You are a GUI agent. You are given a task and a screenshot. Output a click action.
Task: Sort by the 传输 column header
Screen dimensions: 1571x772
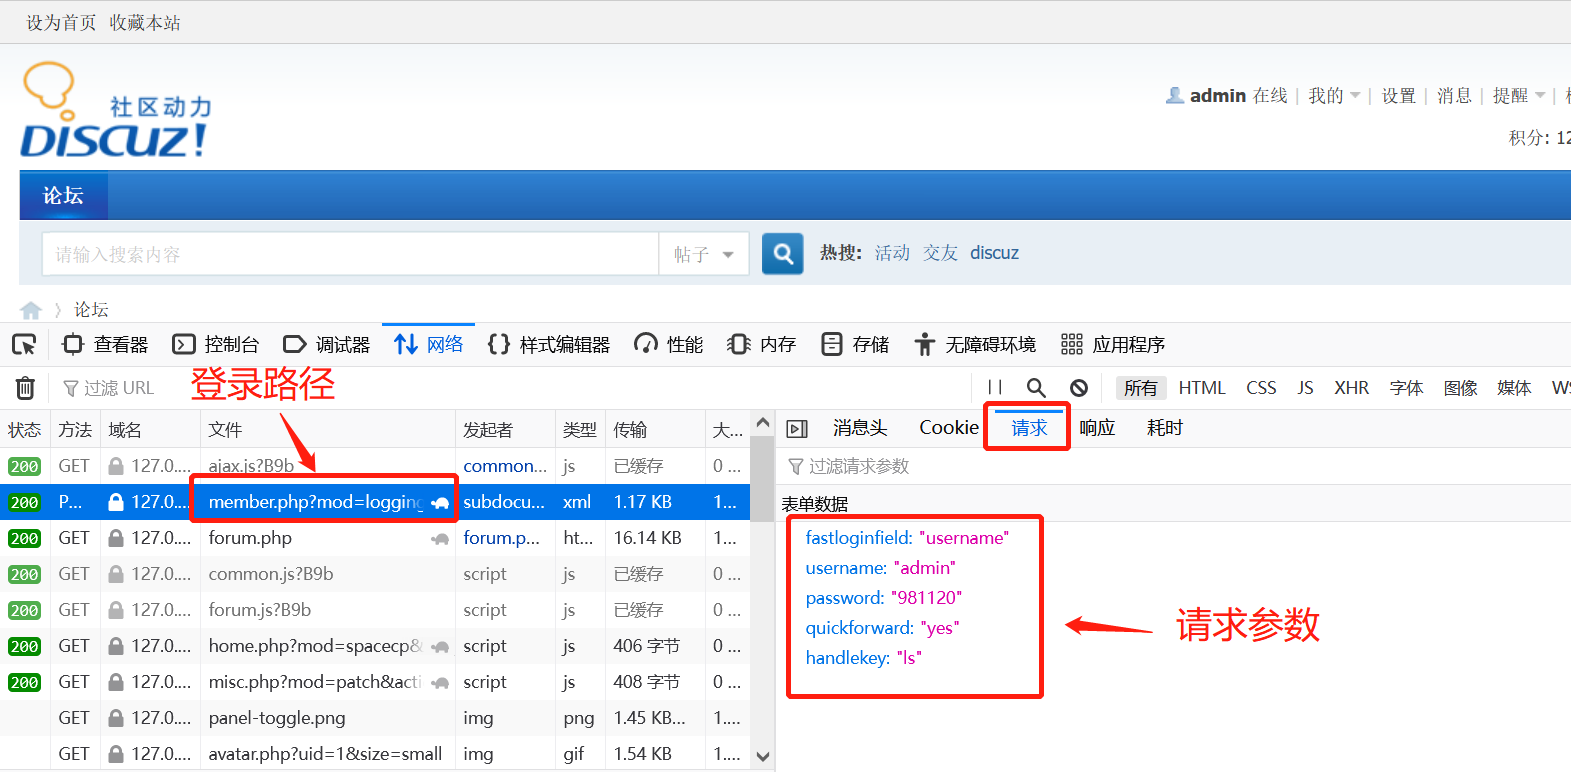[655, 430]
